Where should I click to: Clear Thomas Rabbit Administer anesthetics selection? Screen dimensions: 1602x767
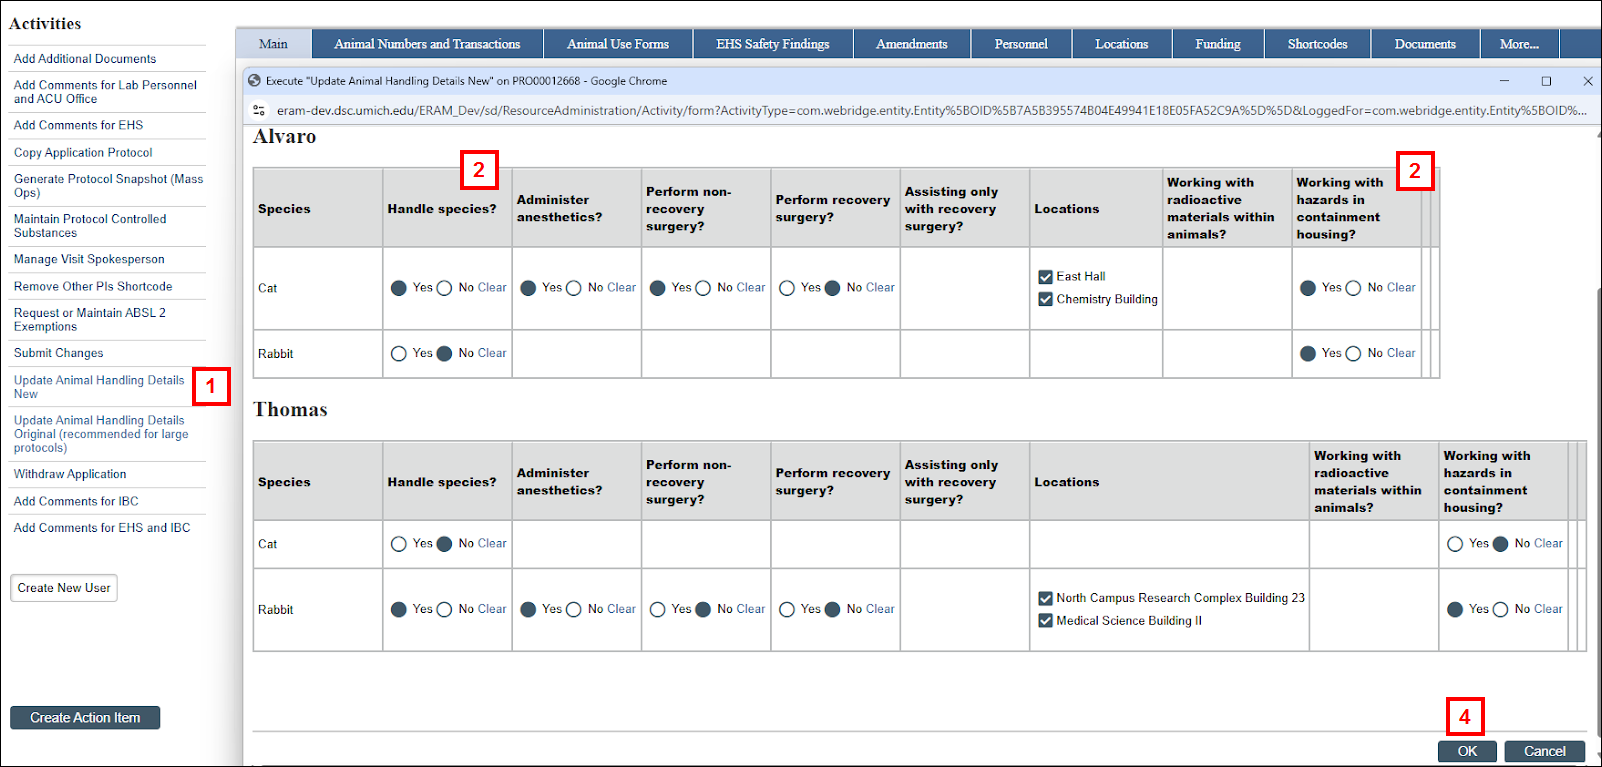[621, 609]
